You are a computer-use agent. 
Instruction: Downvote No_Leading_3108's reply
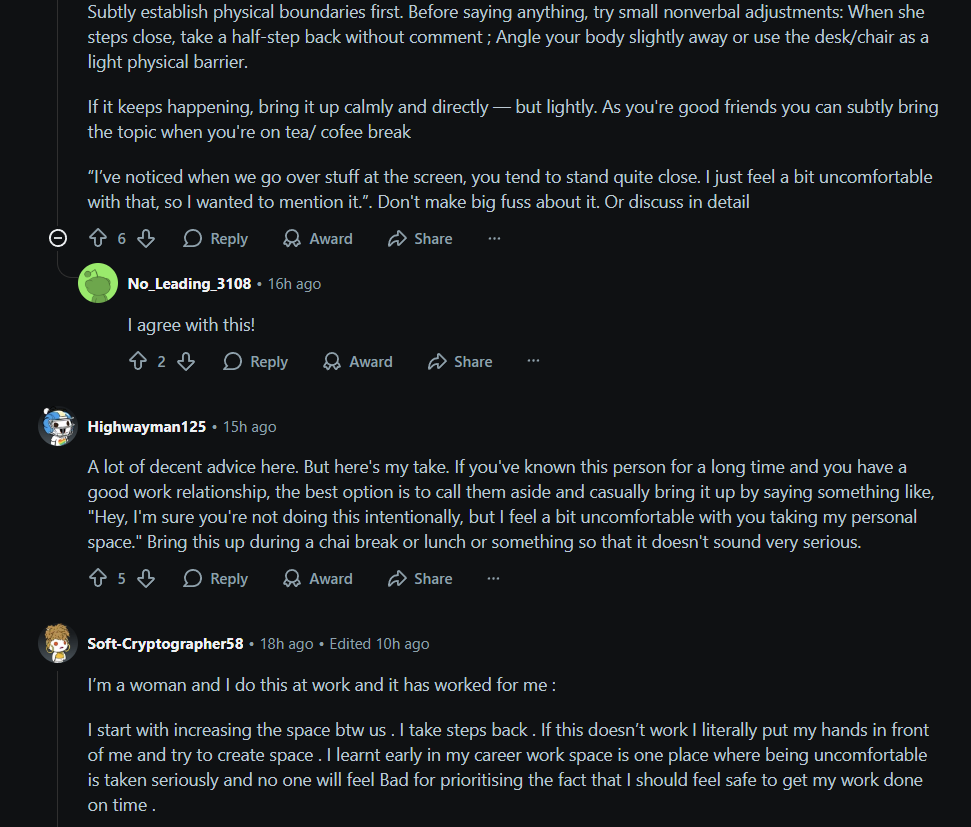[186, 361]
